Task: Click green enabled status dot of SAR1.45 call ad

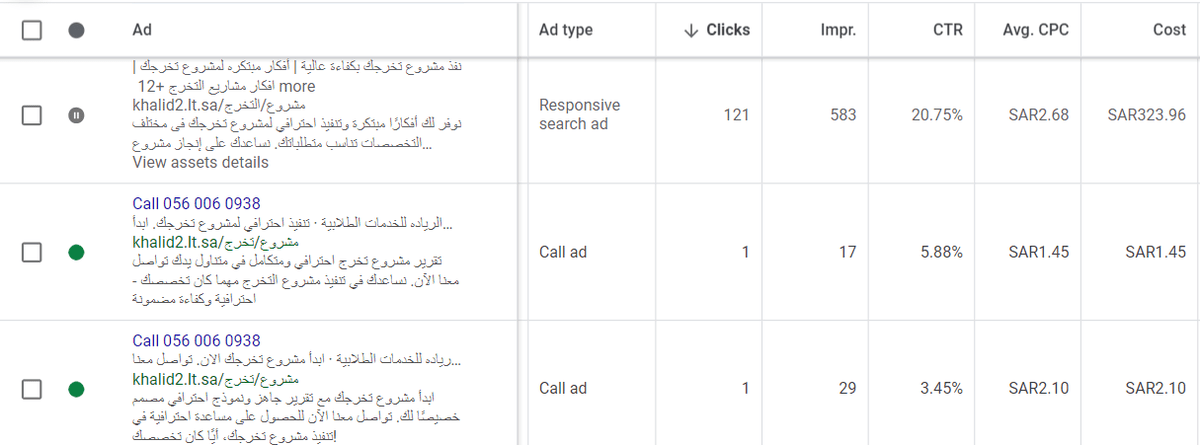Action: click(75, 252)
